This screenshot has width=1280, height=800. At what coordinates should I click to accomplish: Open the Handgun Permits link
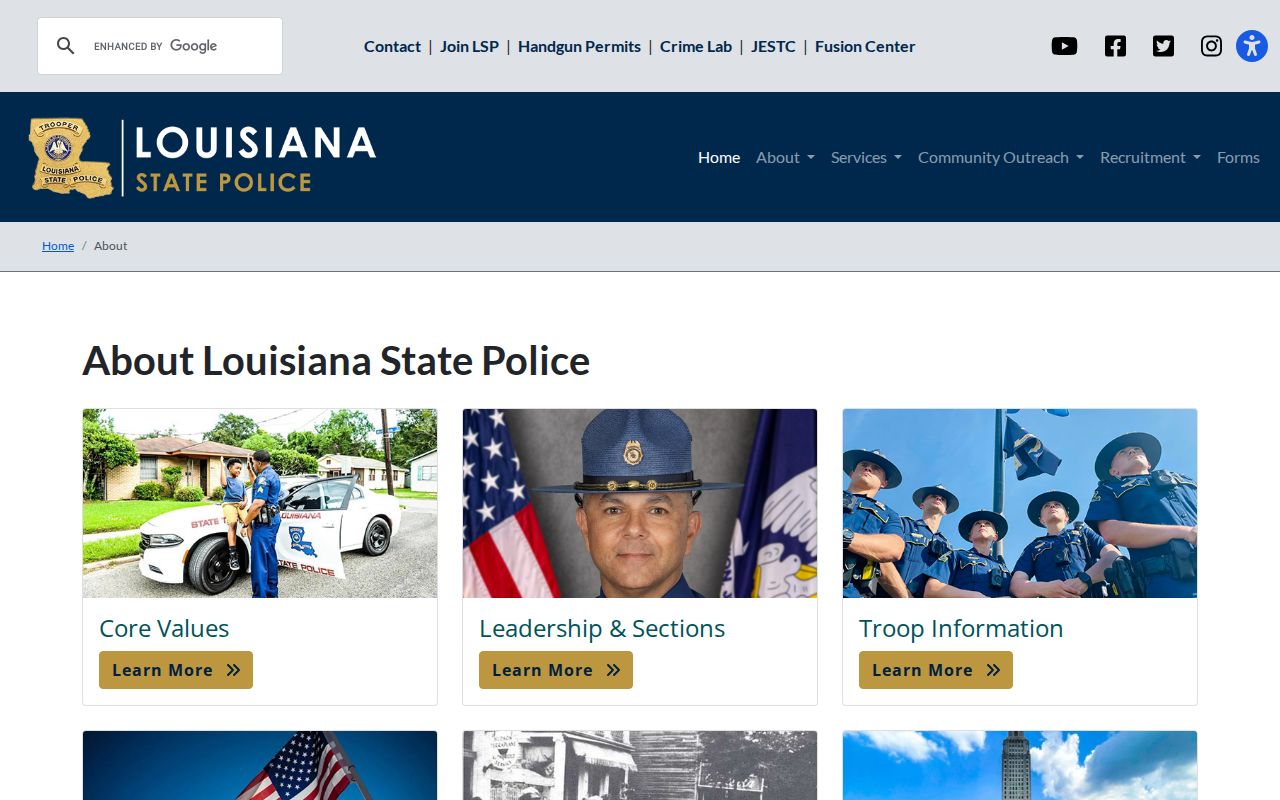coord(579,46)
